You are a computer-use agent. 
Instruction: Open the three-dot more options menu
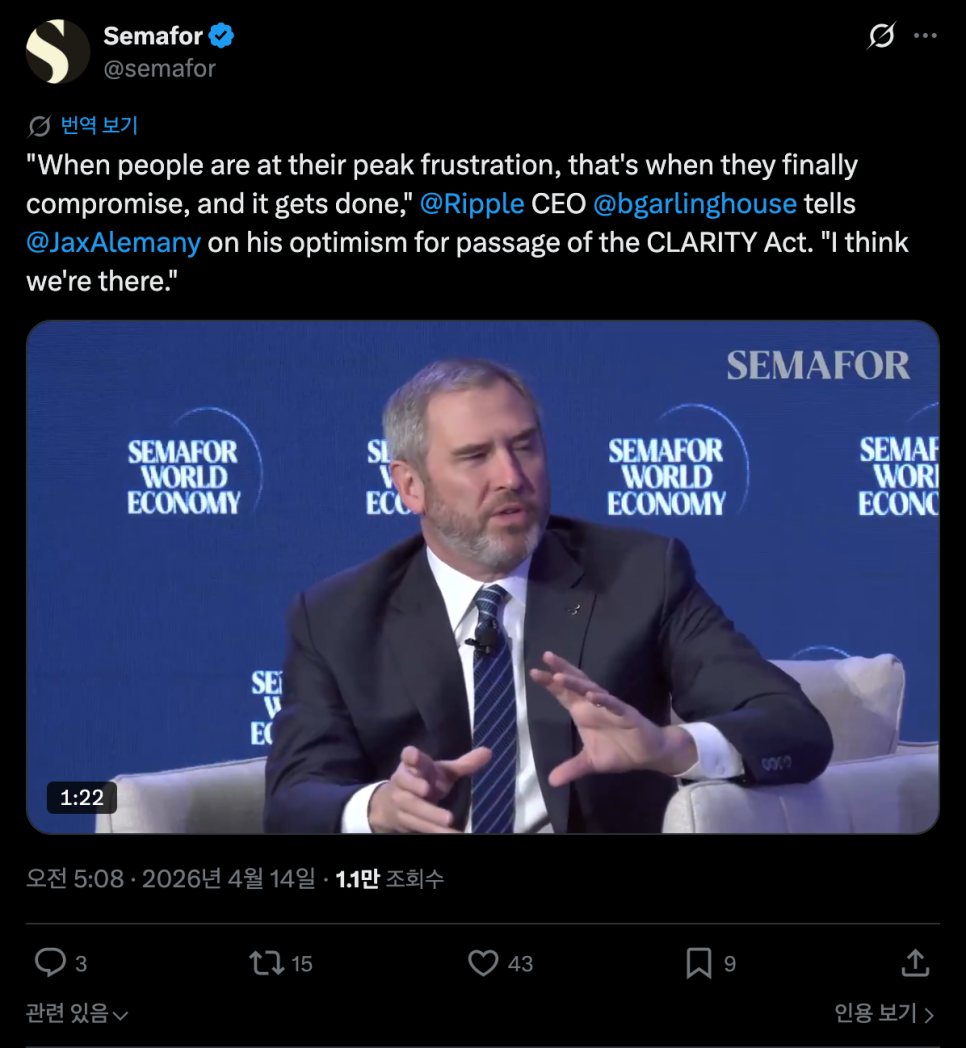click(926, 36)
